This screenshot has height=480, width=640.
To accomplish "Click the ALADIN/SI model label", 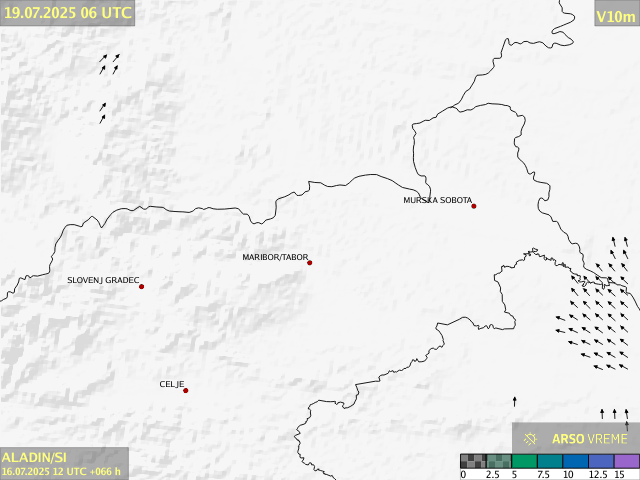I will point(34,457).
